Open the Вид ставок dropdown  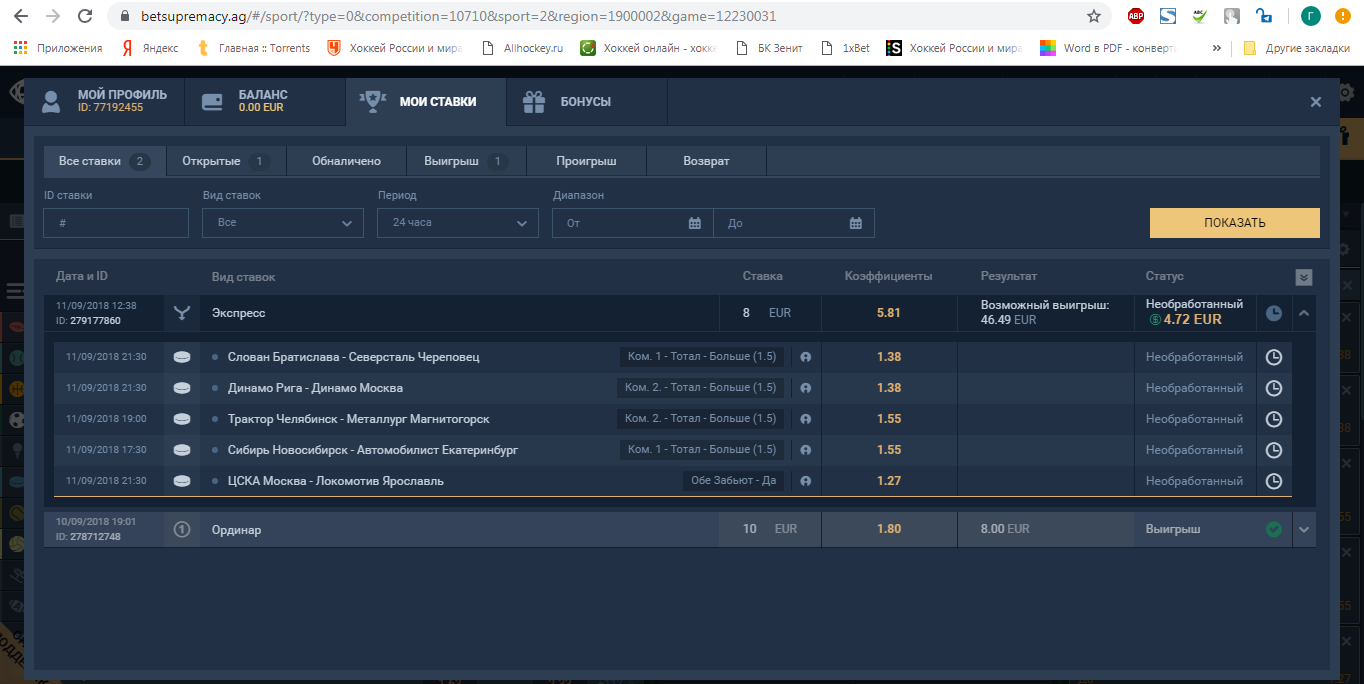283,223
